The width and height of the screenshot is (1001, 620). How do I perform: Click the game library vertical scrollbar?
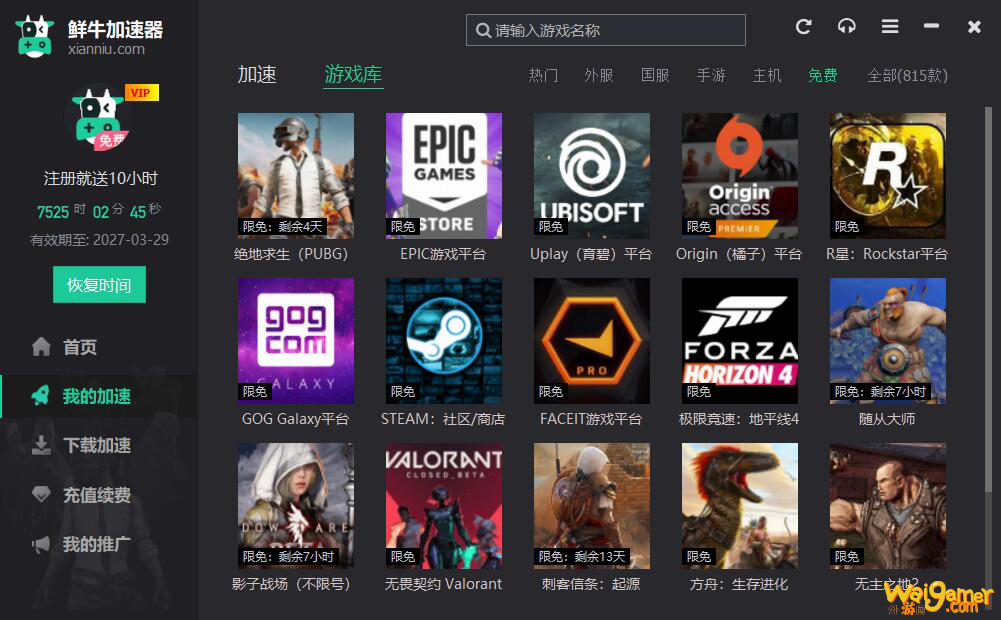[x=988, y=300]
